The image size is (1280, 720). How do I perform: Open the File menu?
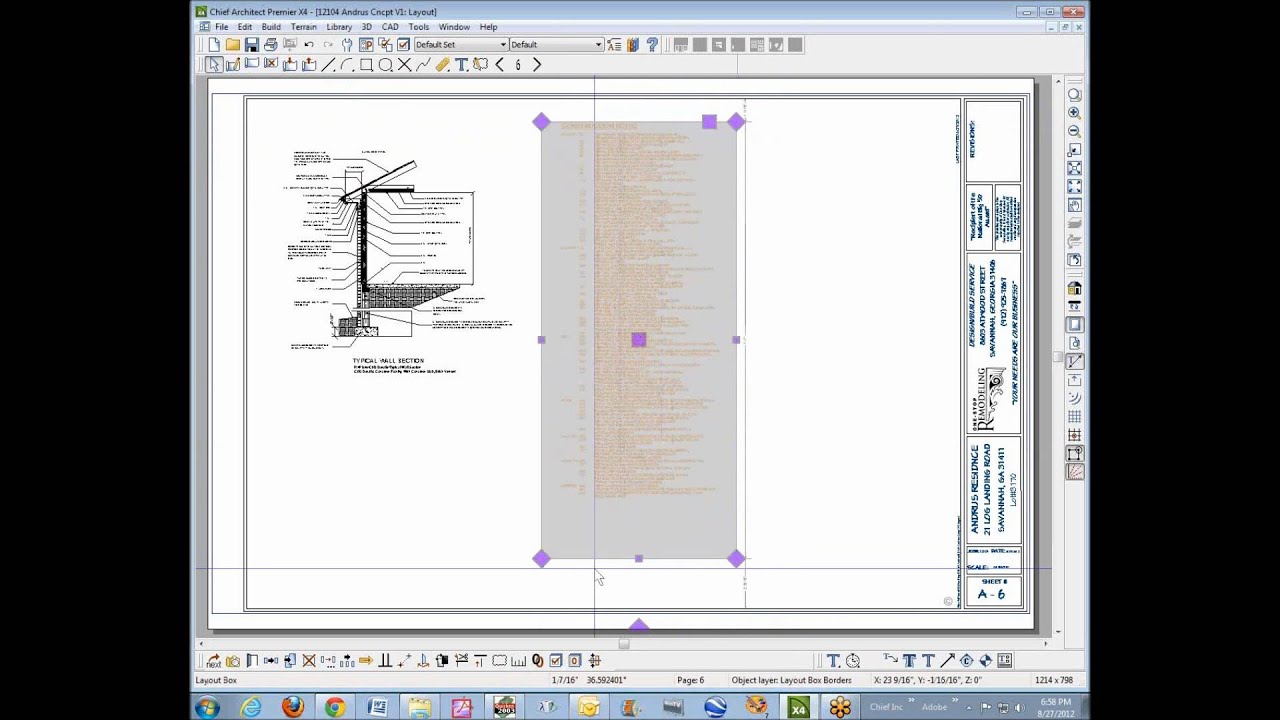point(221,27)
